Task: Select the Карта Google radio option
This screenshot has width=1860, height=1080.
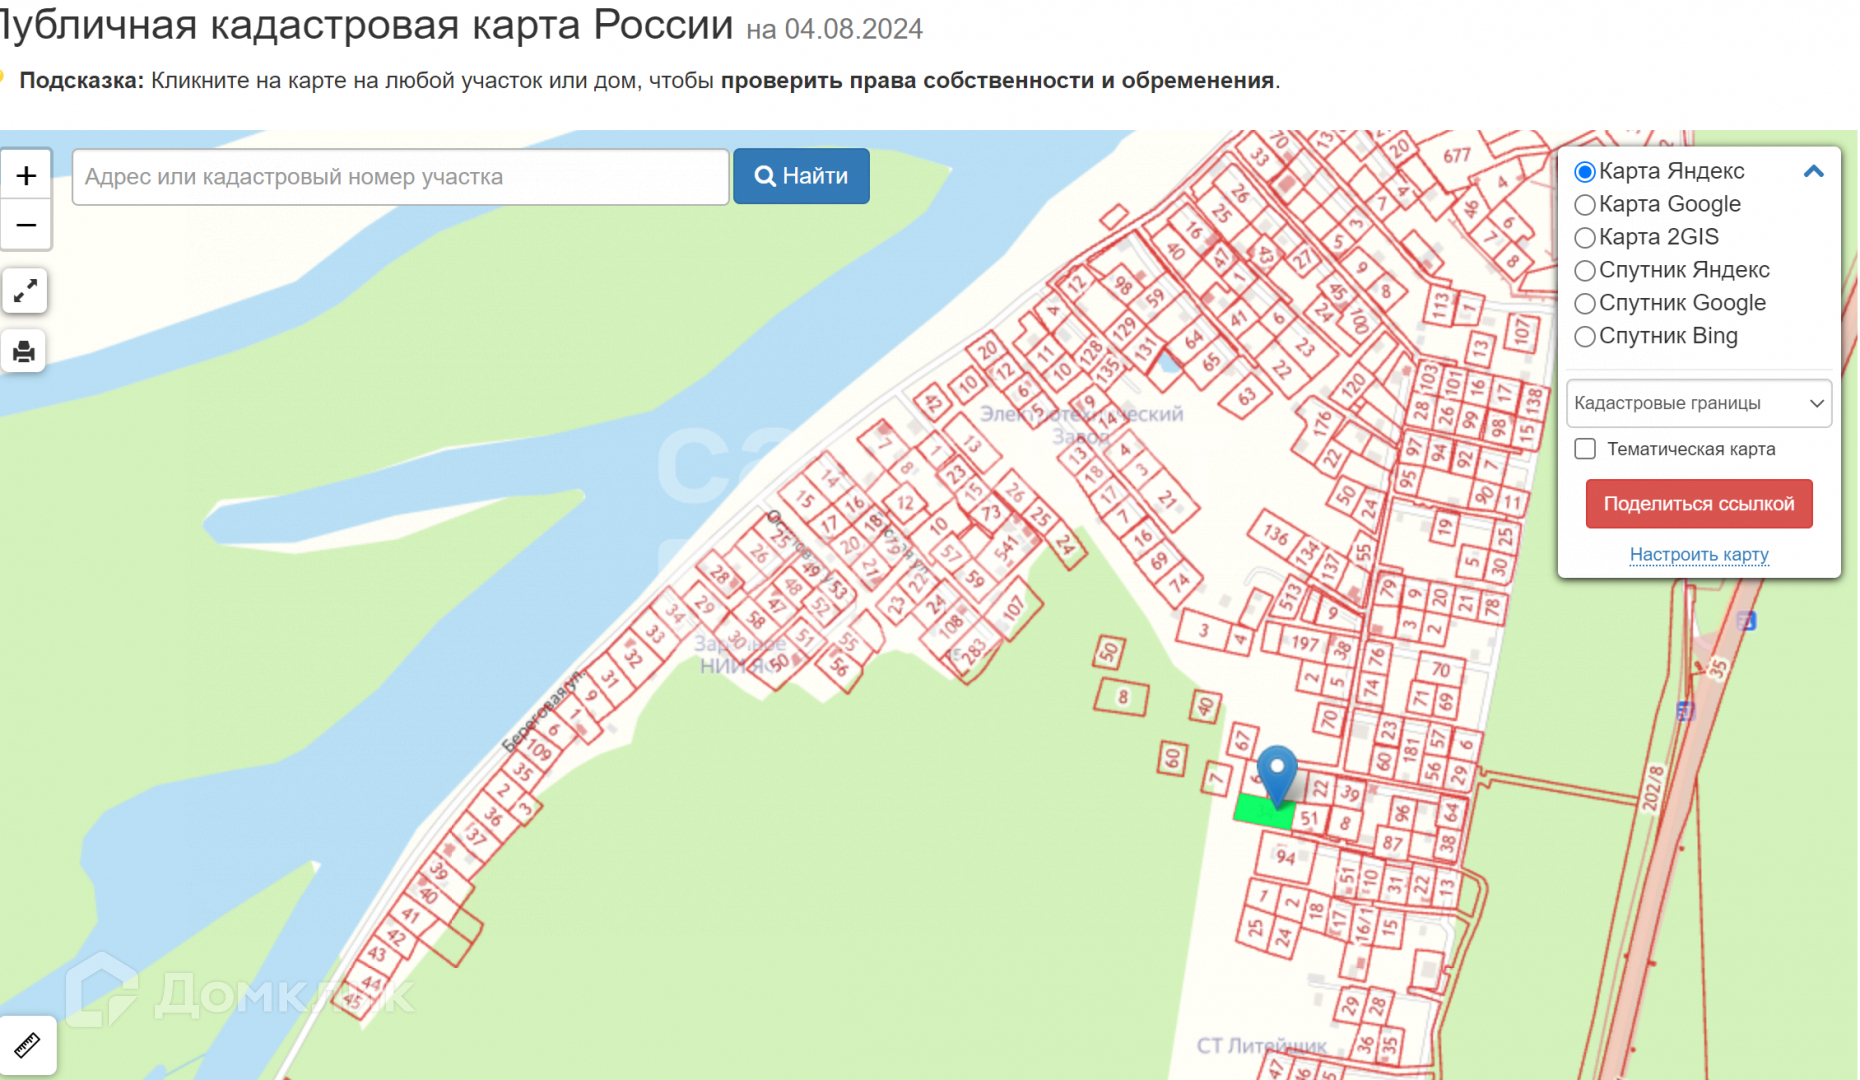Action: point(1585,205)
